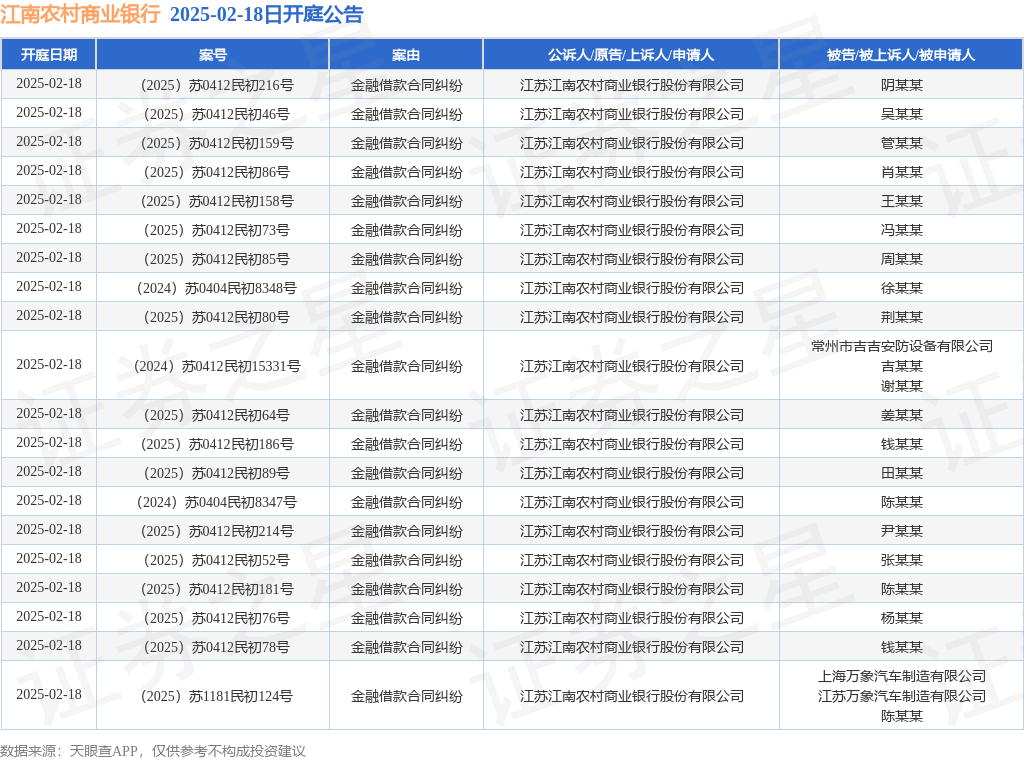Select the heading text 2025-02-18日开庭公告
The width and height of the screenshot is (1024, 760).
point(266,14)
